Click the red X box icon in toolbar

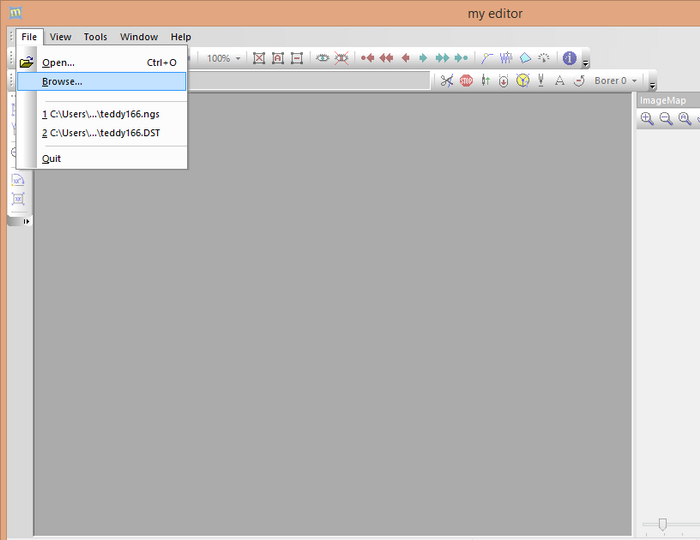259,58
